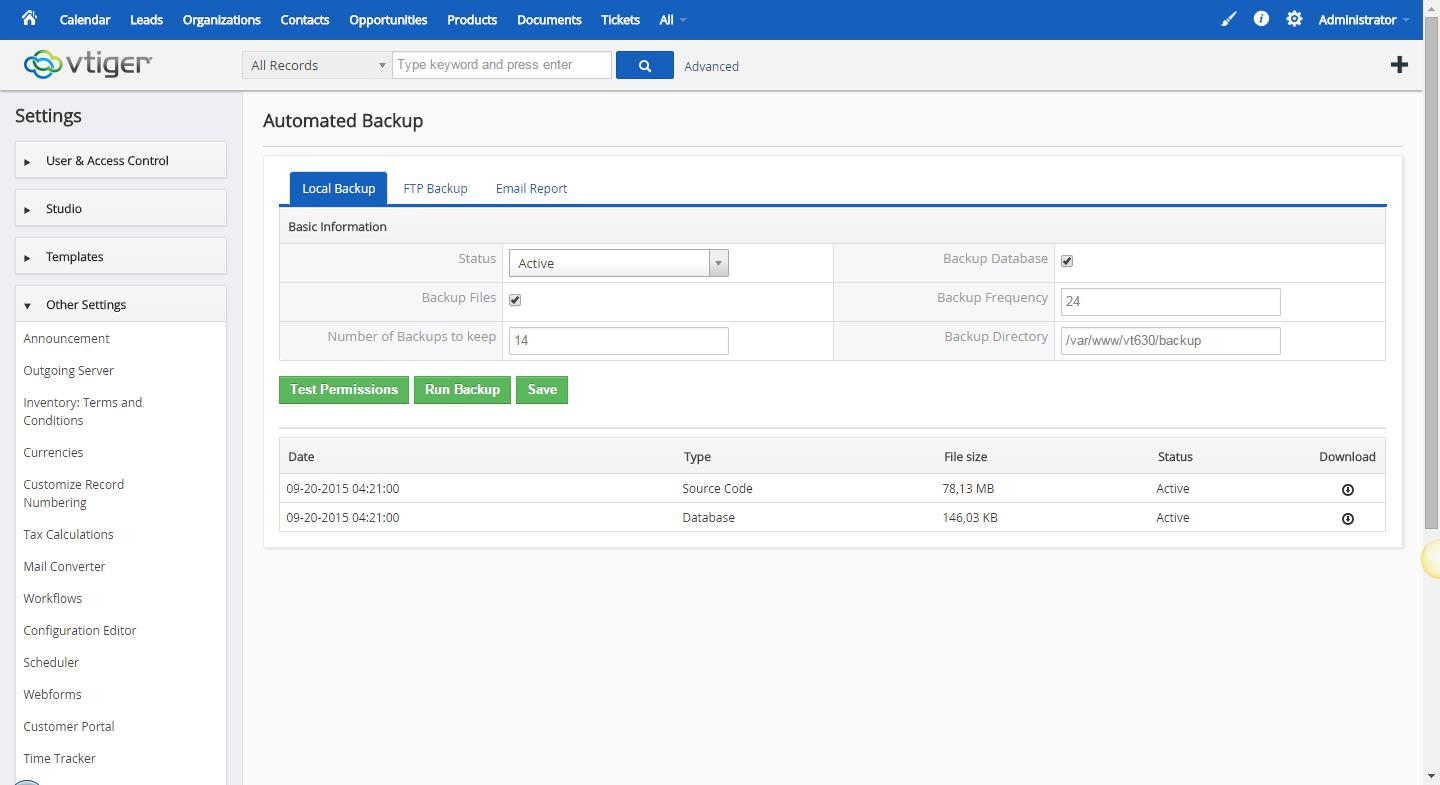Click the Database type cell
The width and height of the screenshot is (1440, 785).
[x=709, y=518]
